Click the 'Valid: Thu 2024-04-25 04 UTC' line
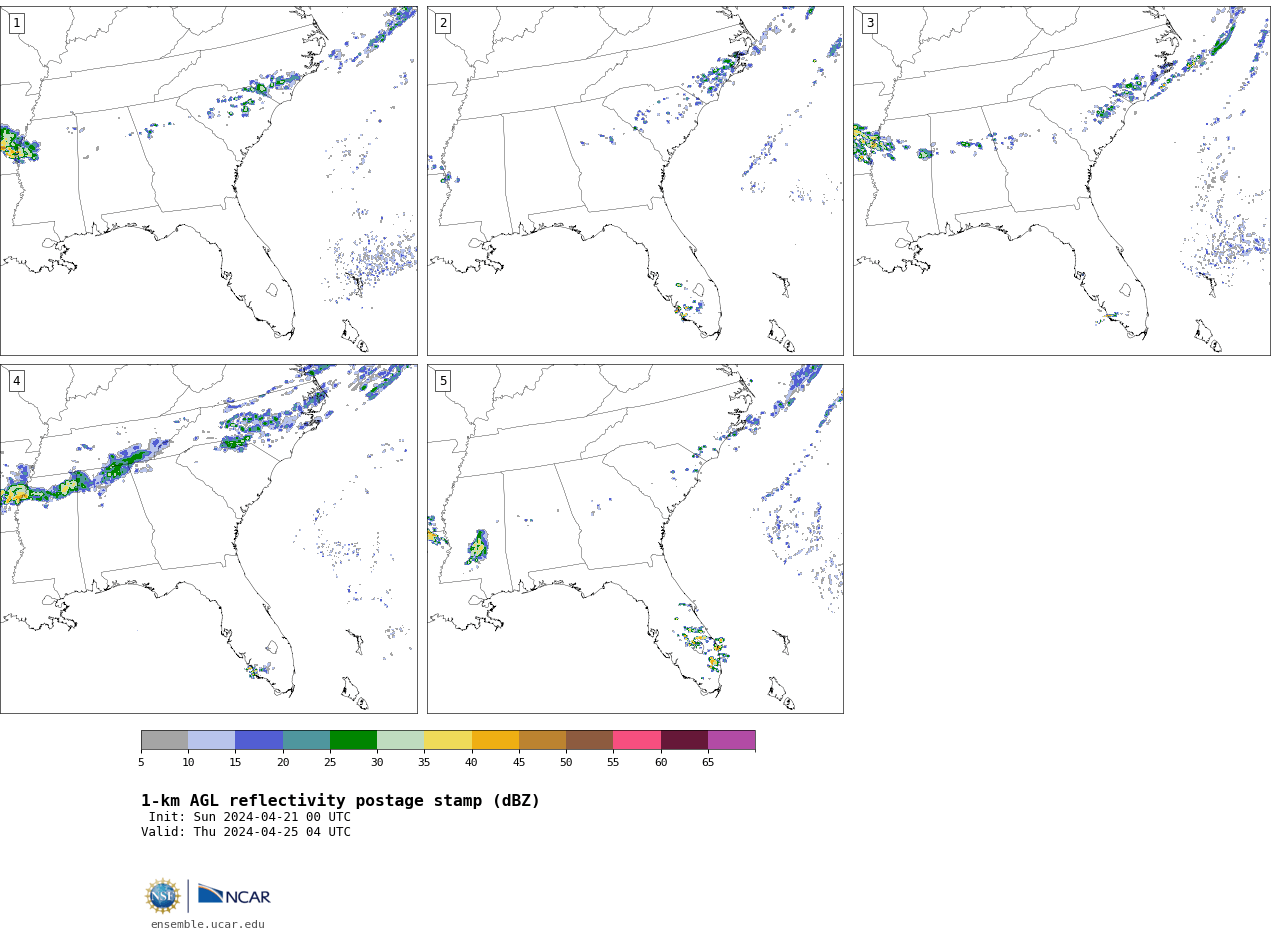The width and height of the screenshot is (1280, 936). [x=246, y=832]
